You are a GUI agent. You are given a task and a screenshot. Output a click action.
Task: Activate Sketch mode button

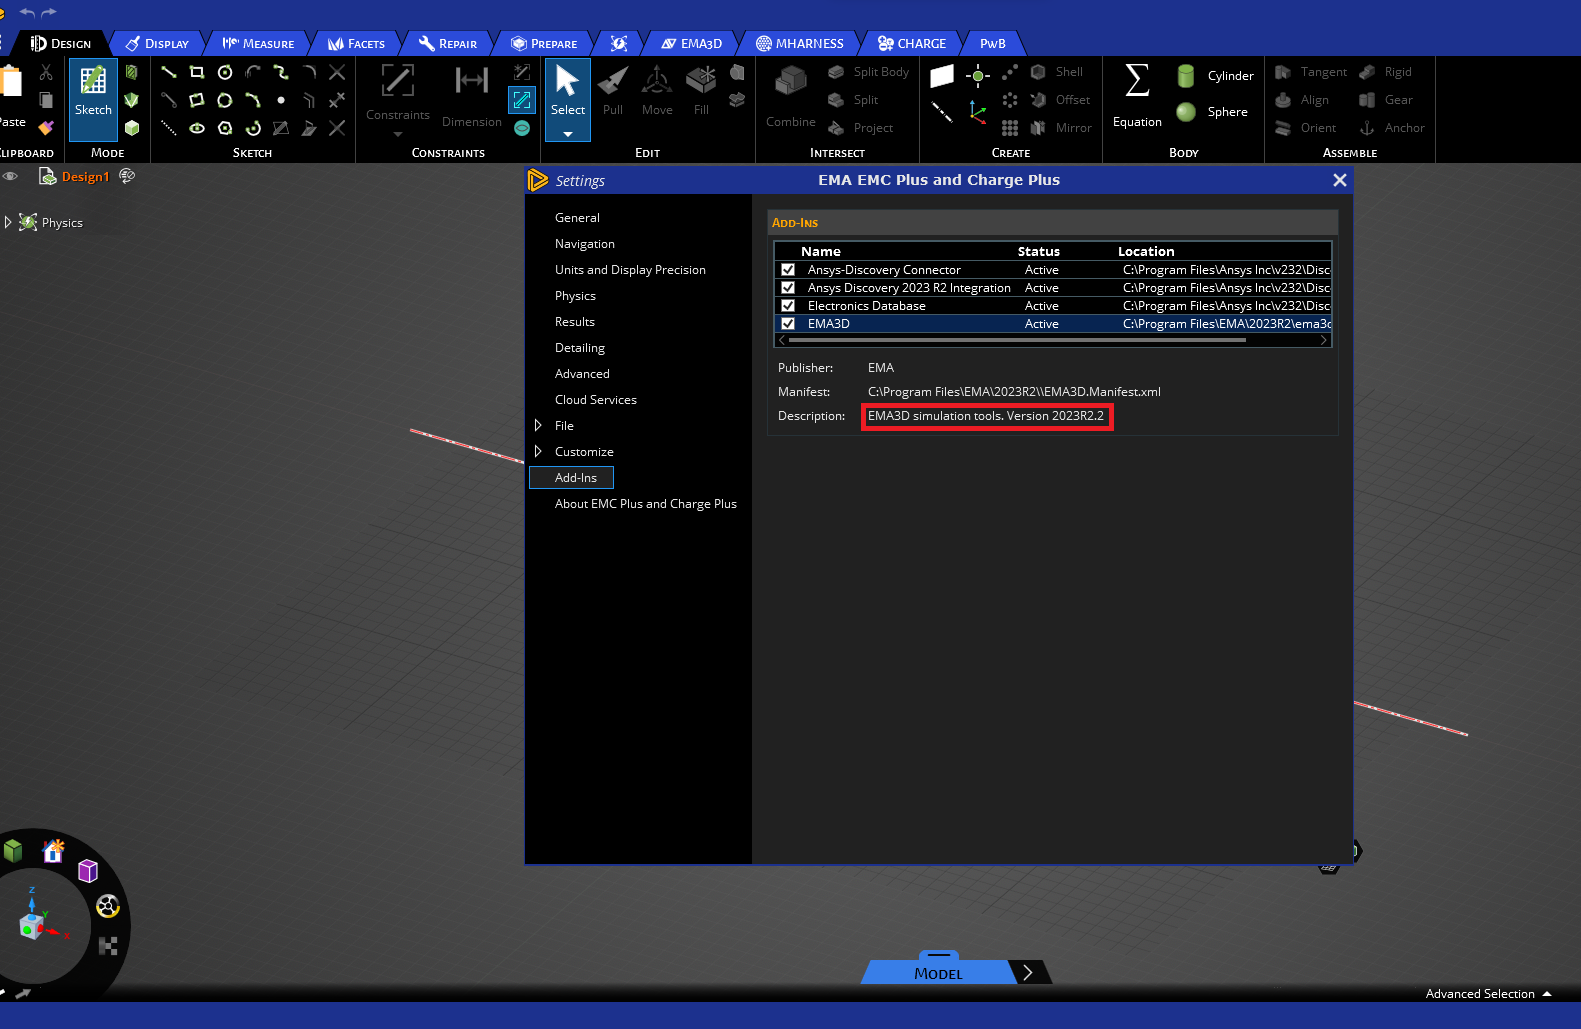pos(93,99)
